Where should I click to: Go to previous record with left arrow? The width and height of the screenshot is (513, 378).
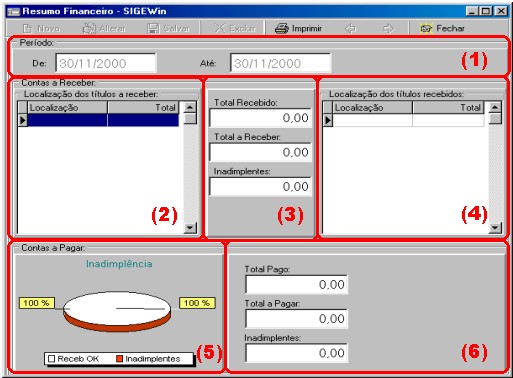pyautogui.click(x=351, y=29)
